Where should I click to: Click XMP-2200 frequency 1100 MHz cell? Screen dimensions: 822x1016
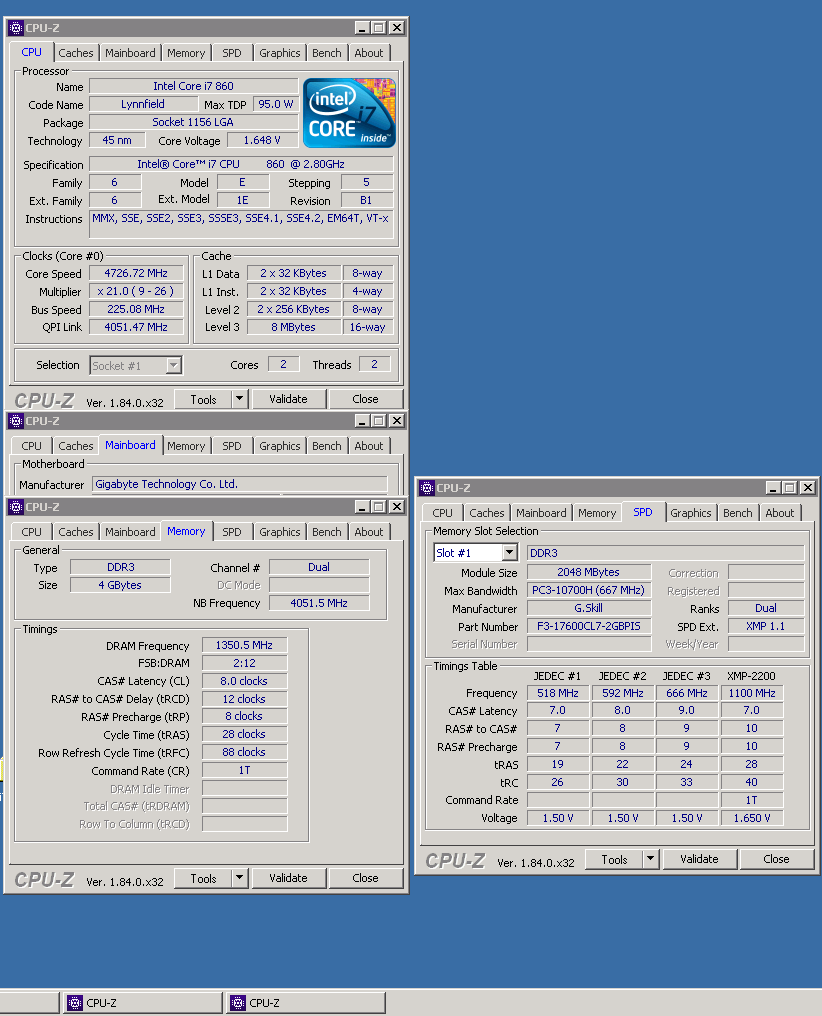(752, 693)
